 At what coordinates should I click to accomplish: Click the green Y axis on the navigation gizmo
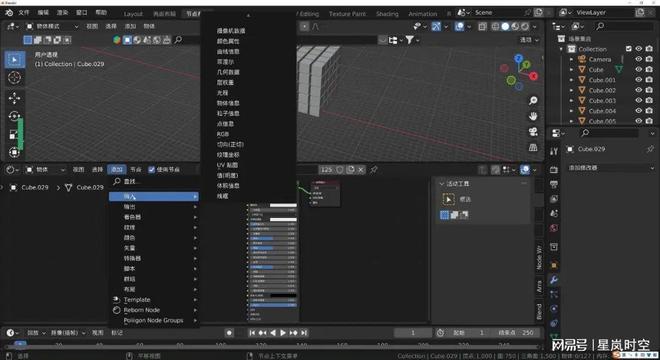tap(526, 65)
